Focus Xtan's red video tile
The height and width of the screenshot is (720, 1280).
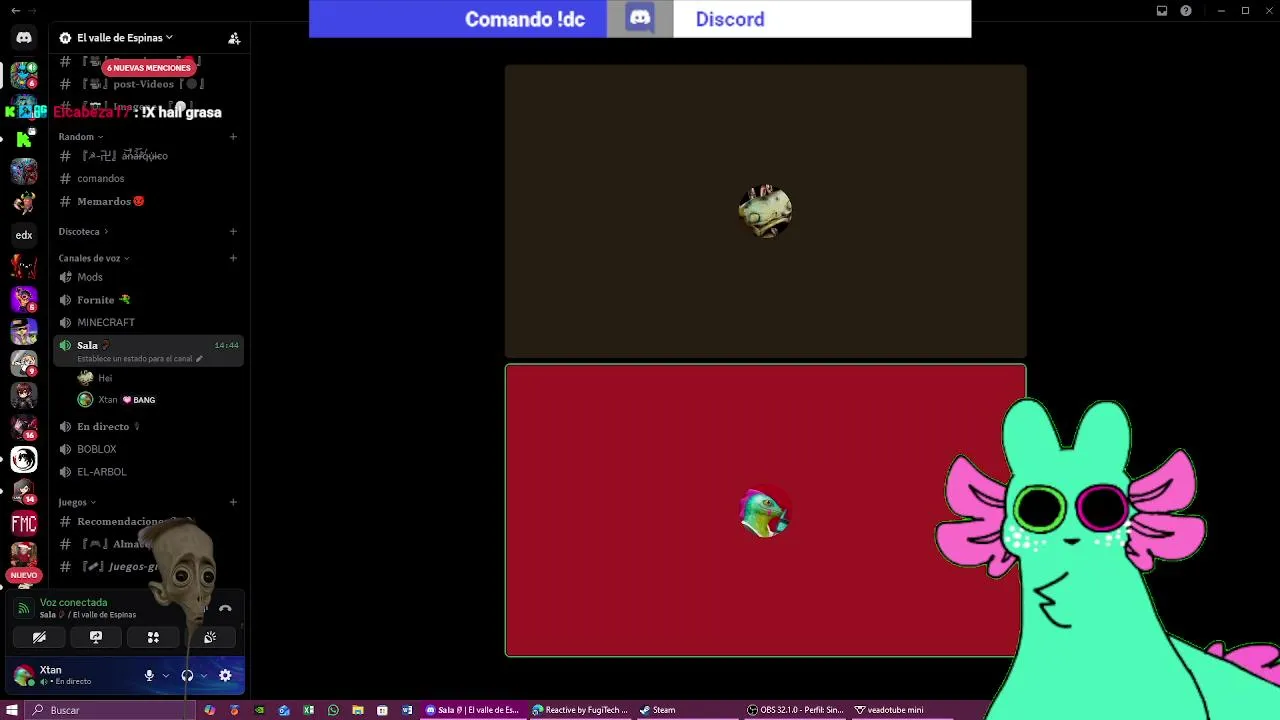coord(765,510)
